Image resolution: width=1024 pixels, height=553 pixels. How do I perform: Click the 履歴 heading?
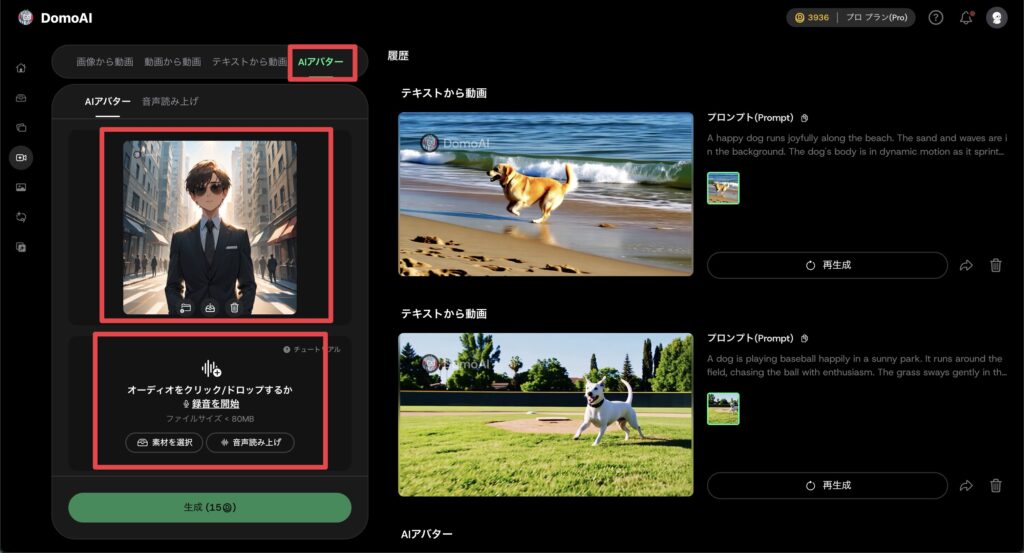point(398,55)
